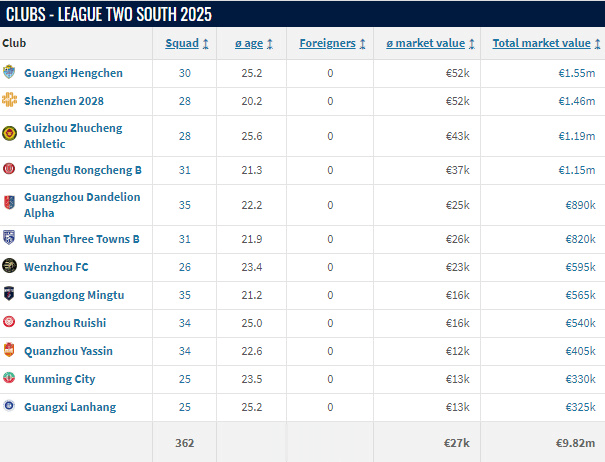Sort by ø market value header
Image resolution: width=605 pixels, height=462 pixels.
coord(426,43)
